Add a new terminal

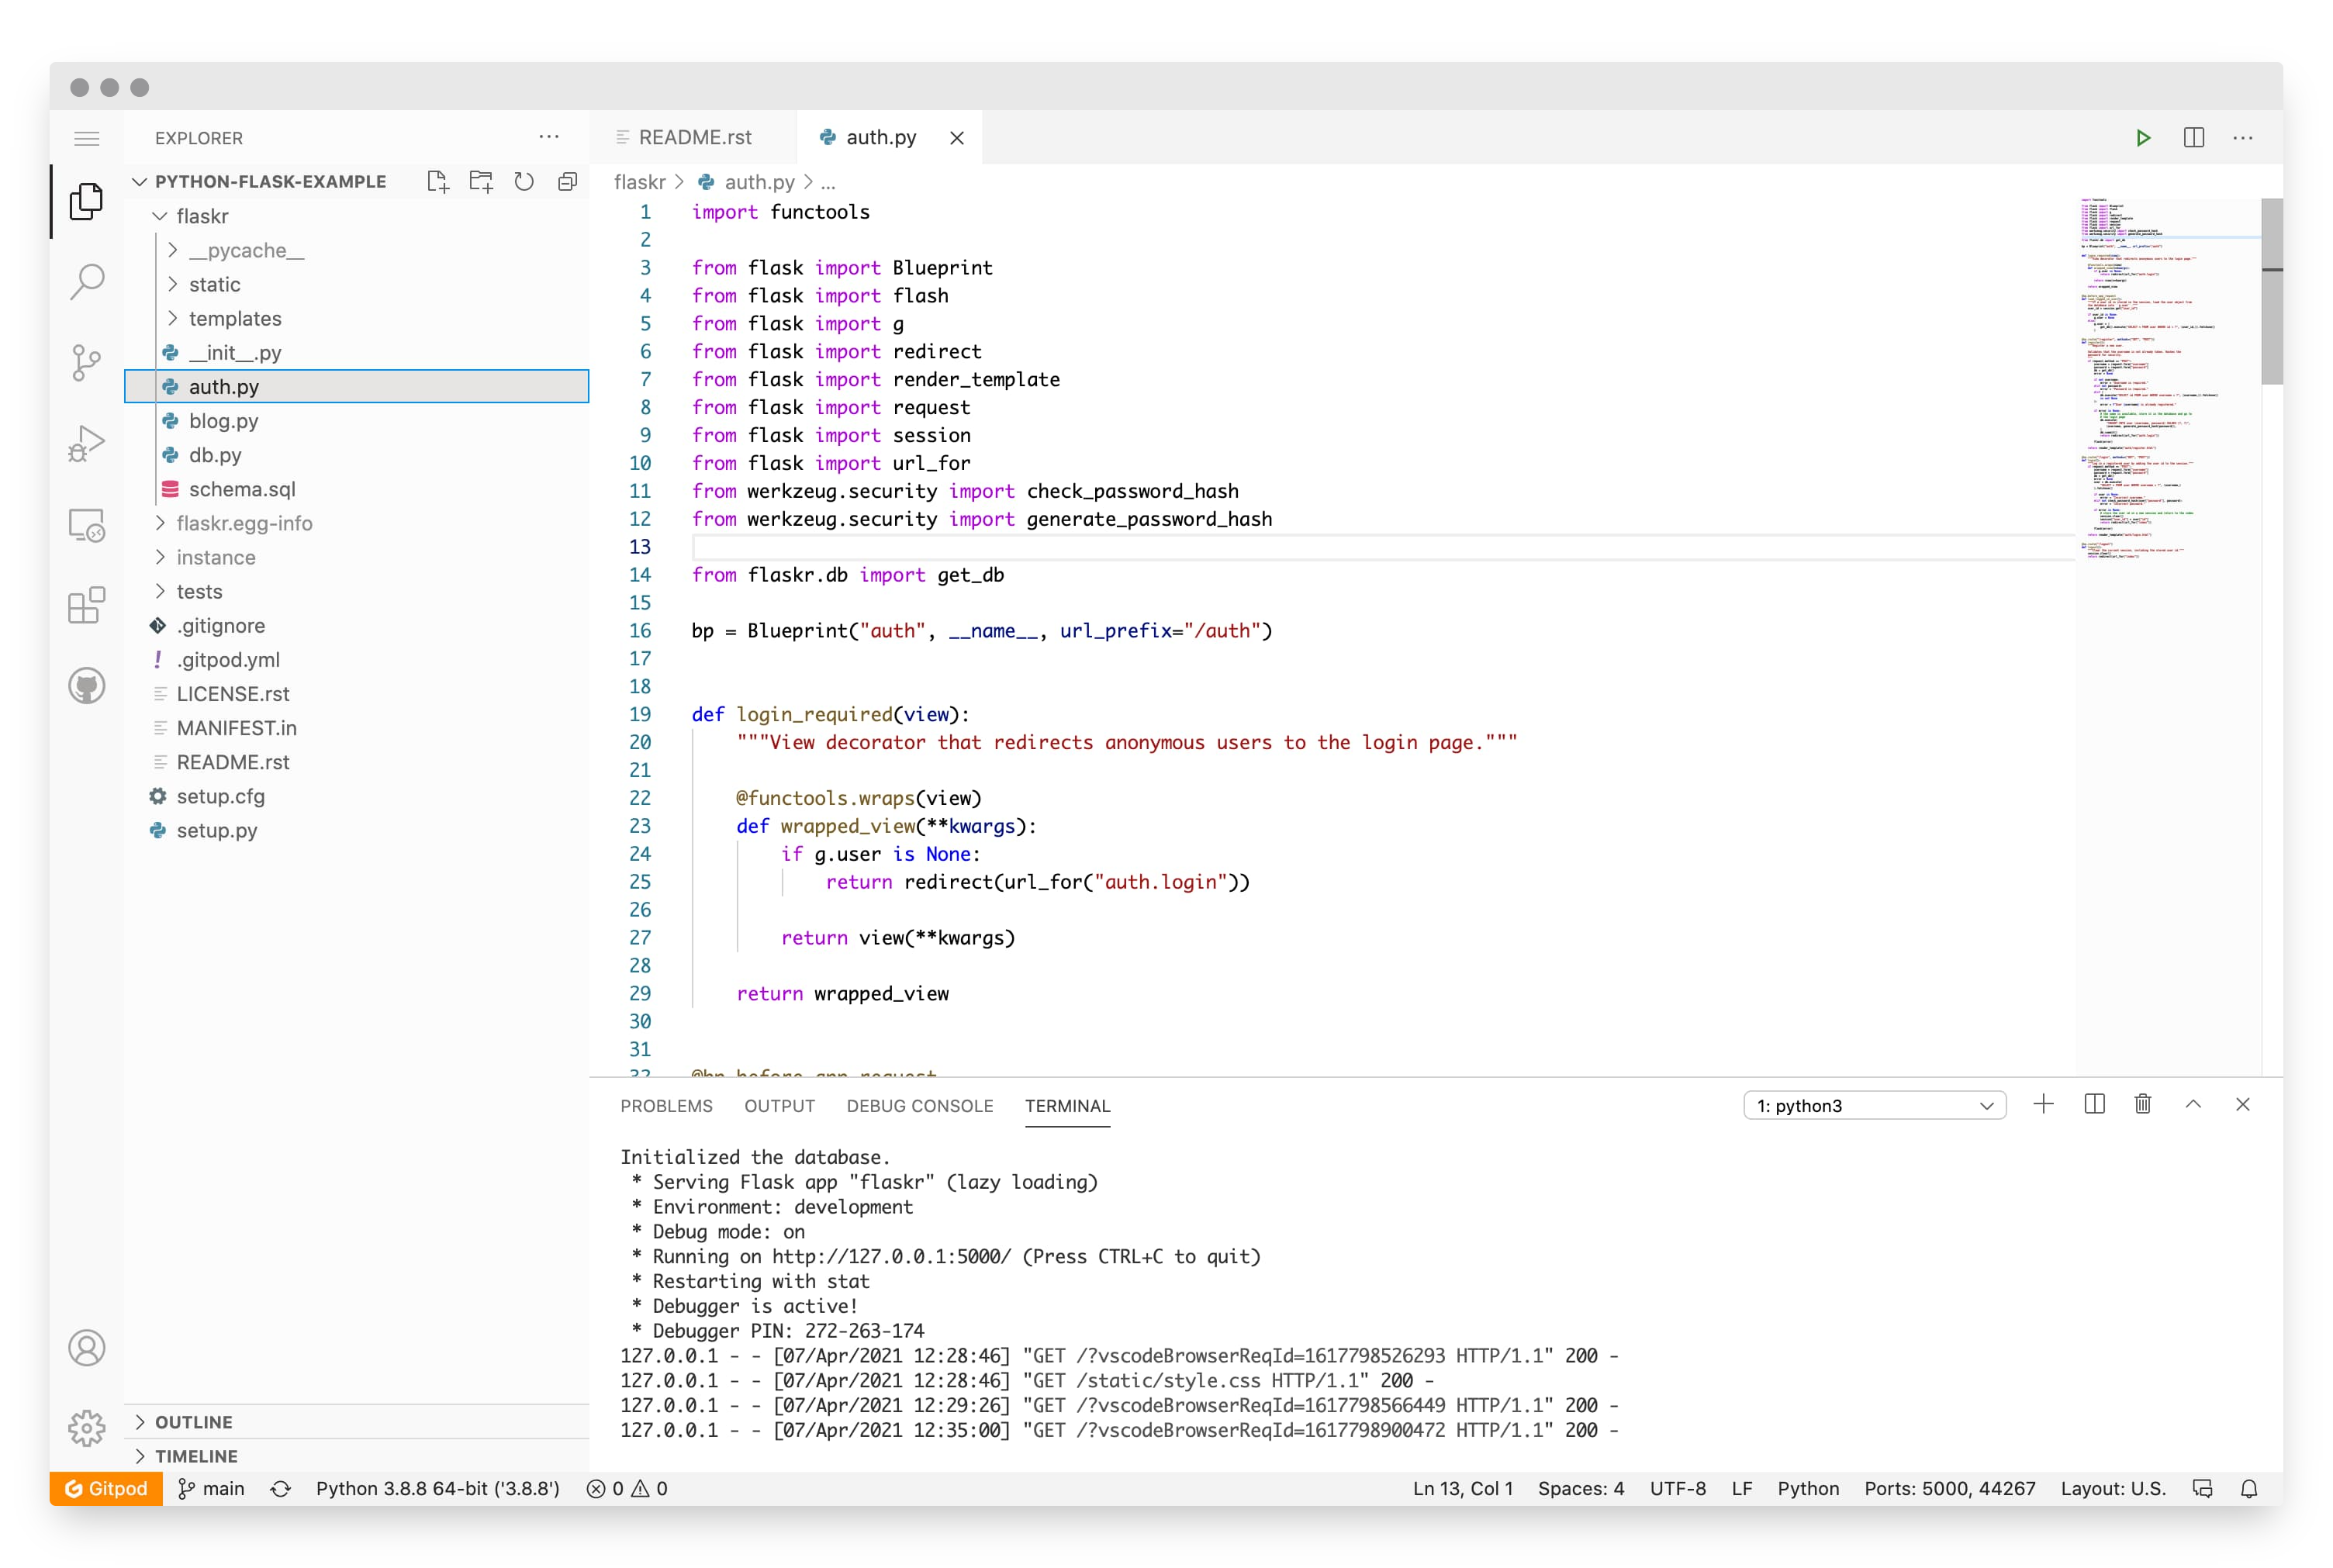click(x=2044, y=1104)
